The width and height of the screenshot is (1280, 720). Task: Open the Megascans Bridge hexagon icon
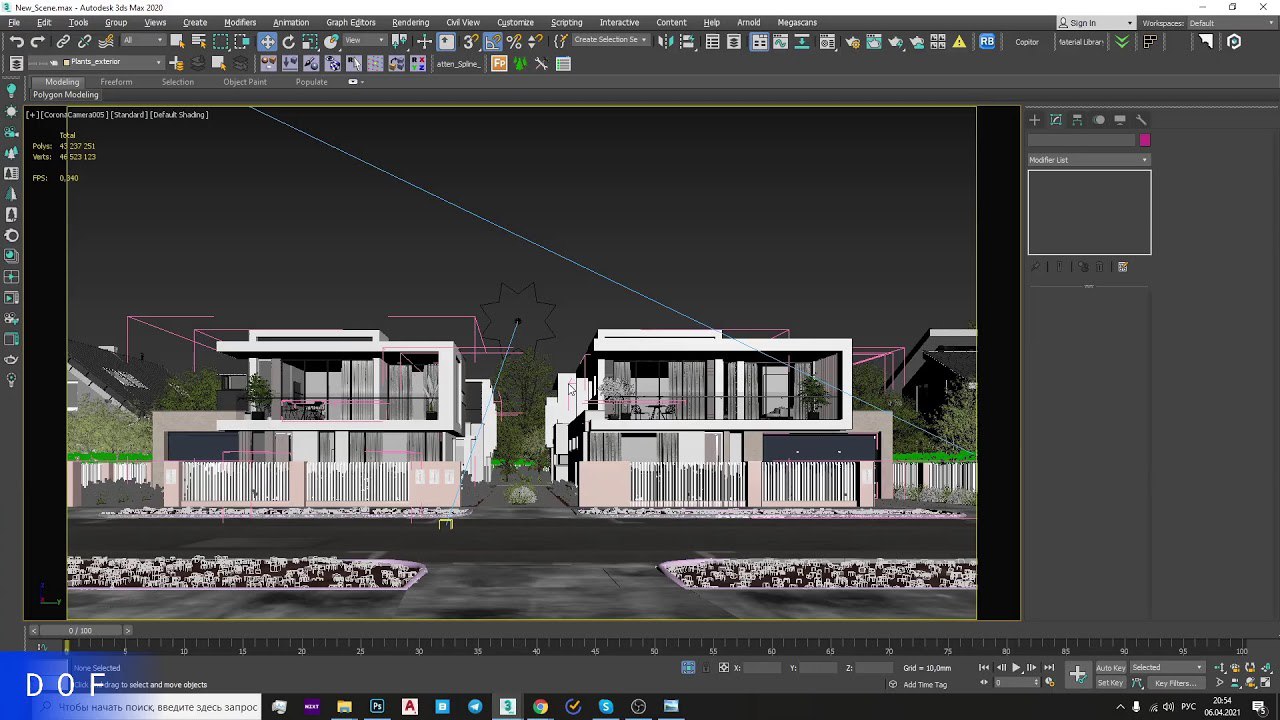1234,41
